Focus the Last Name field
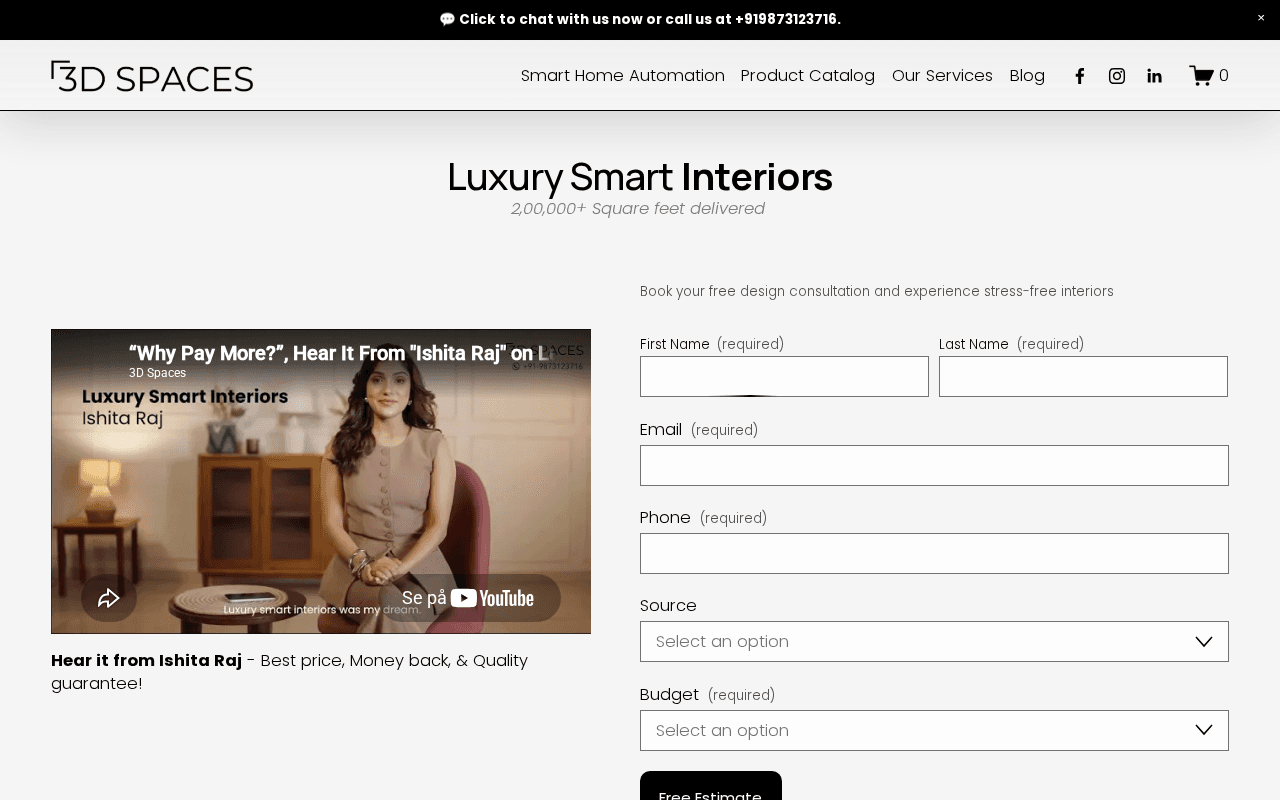 click(x=1083, y=377)
